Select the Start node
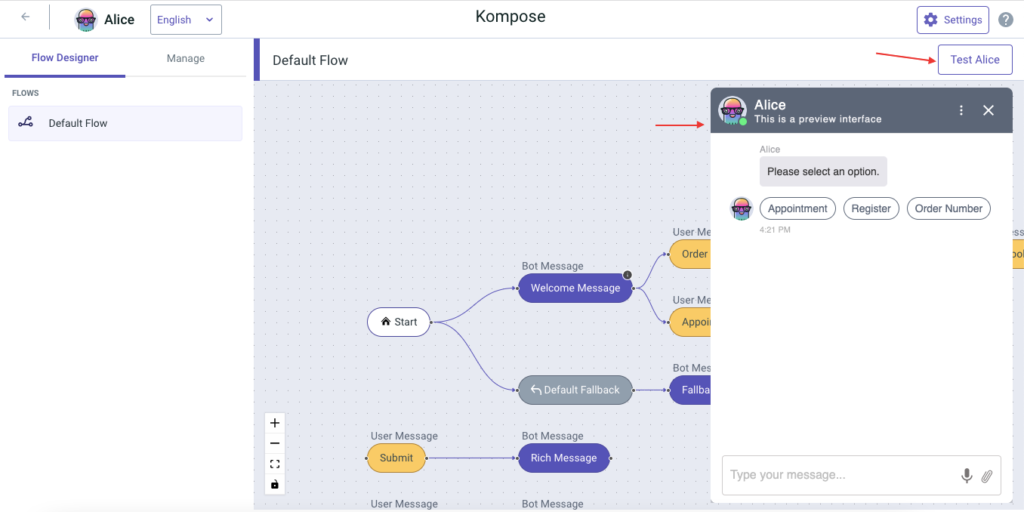Viewport: 1024px width, 512px height. (x=398, y=322)
